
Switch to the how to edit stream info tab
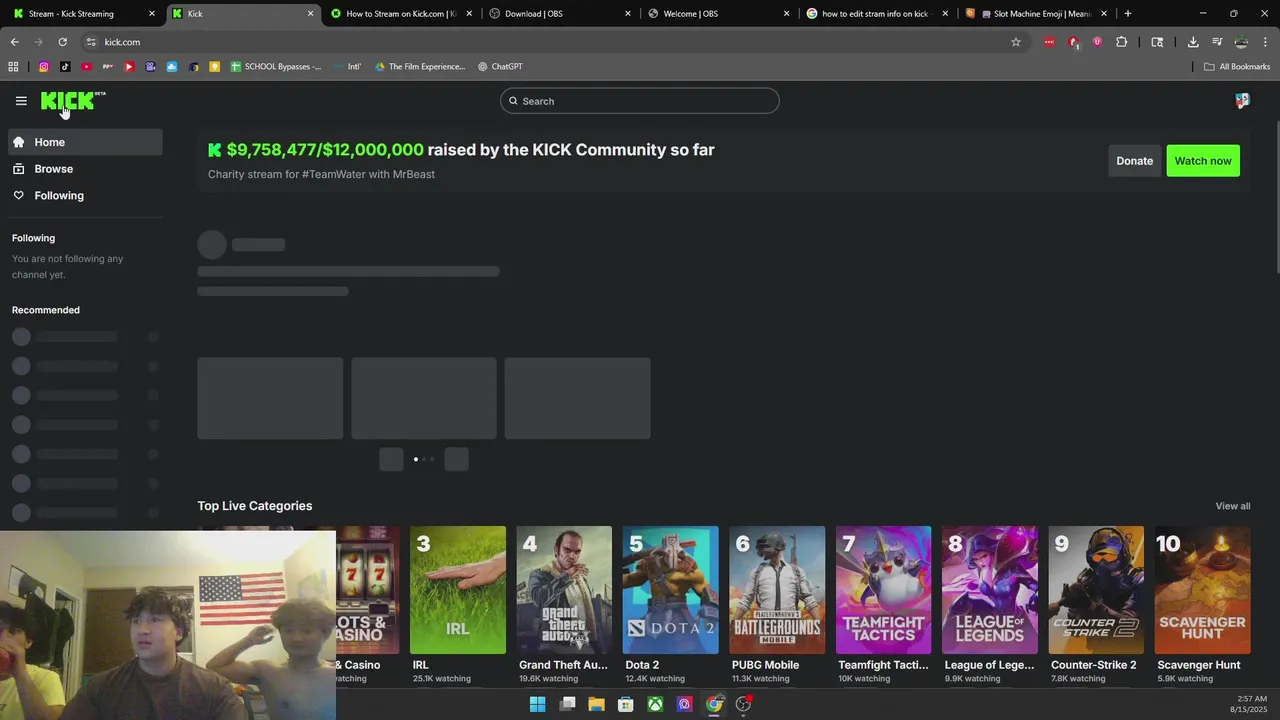click(x=876, y=14)
